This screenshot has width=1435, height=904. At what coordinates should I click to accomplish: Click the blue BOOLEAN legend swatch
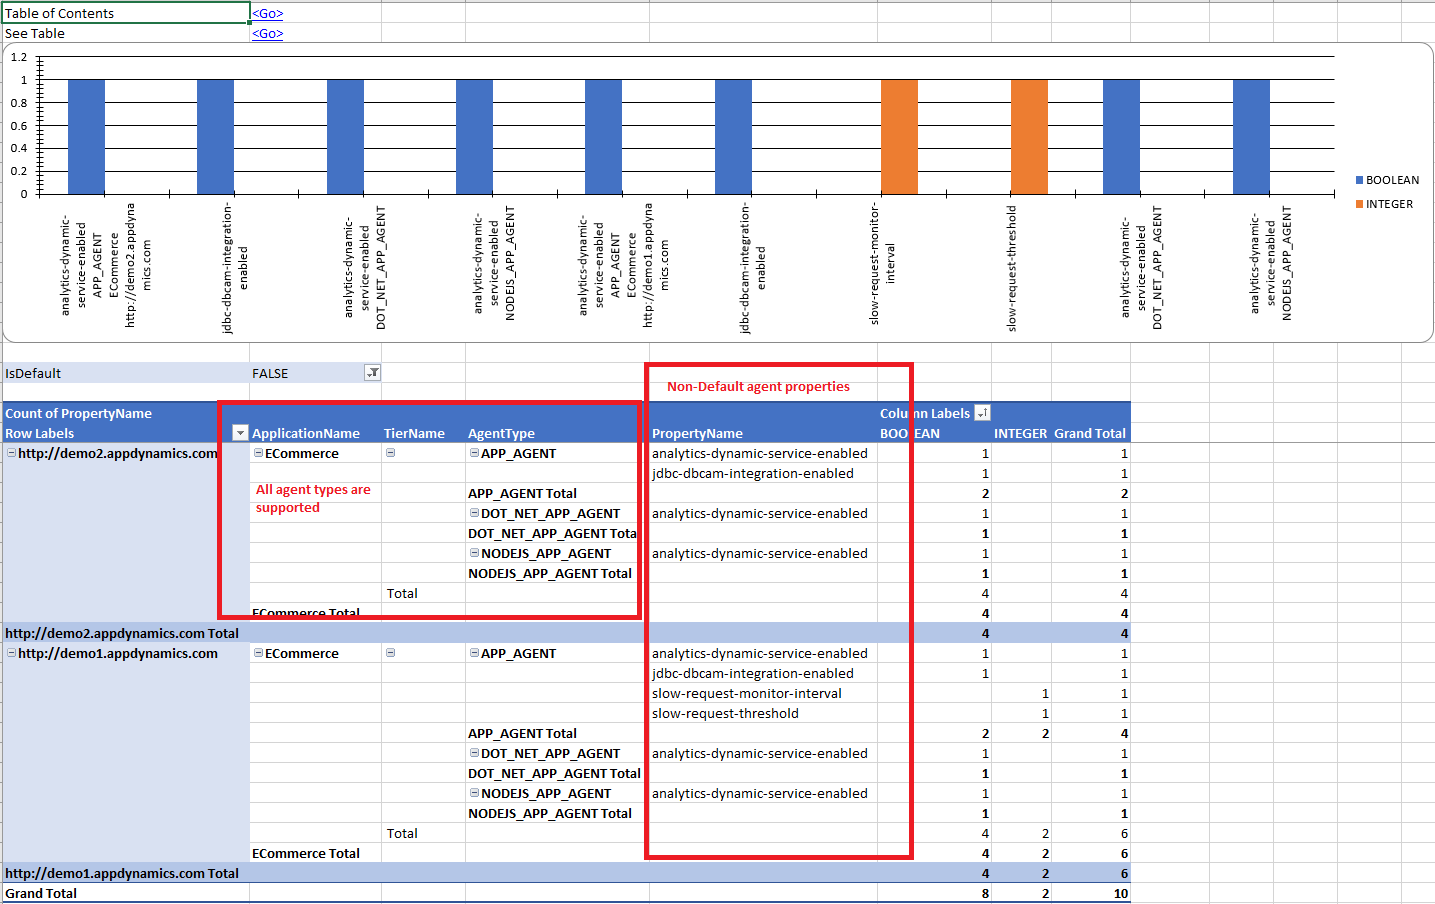[1360, 180]
